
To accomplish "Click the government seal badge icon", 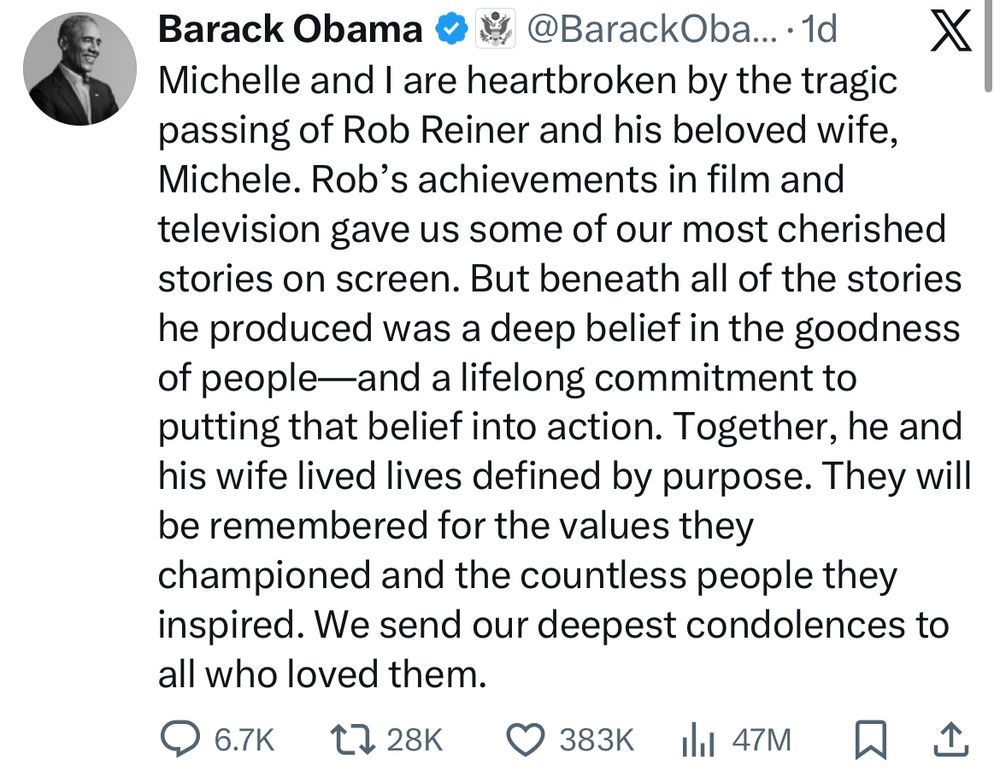I will [x=493, y=31].
